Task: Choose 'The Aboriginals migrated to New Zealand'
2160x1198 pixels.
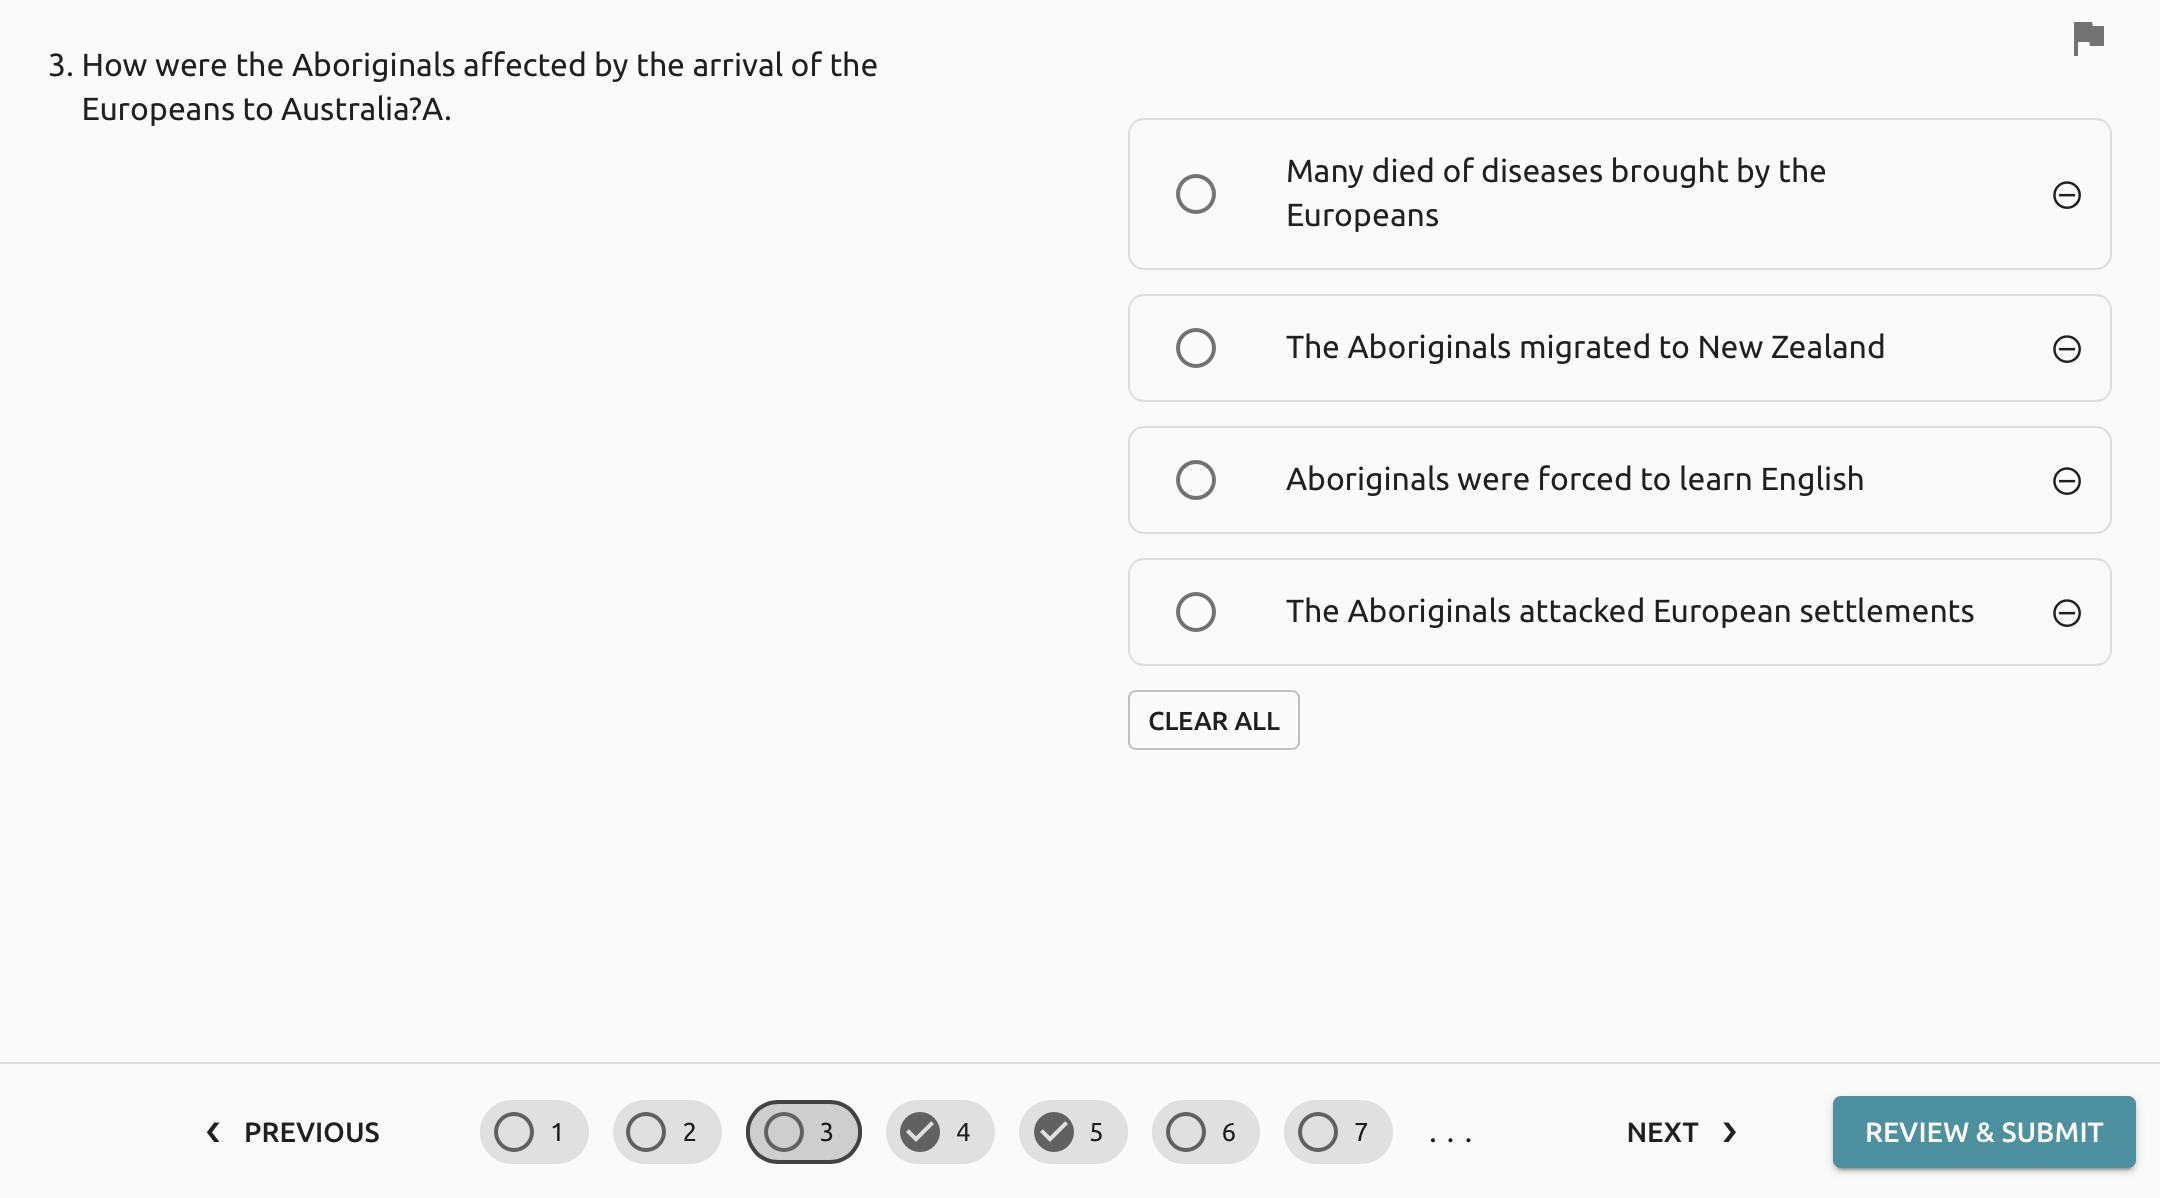Action: 1196,348
